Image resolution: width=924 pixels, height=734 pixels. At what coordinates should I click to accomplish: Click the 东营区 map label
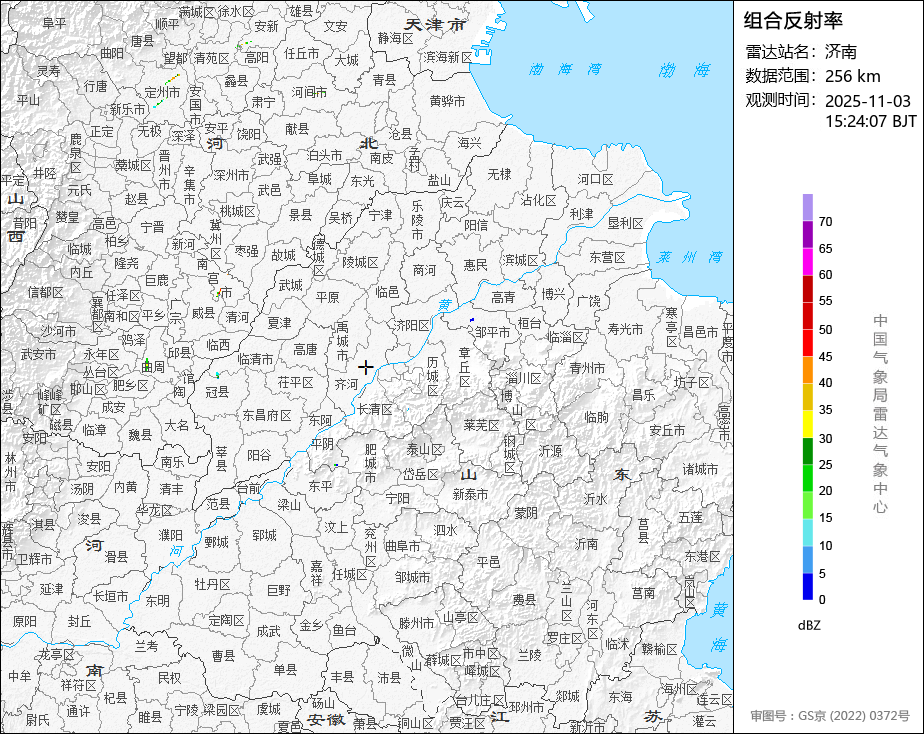(607, 257)
